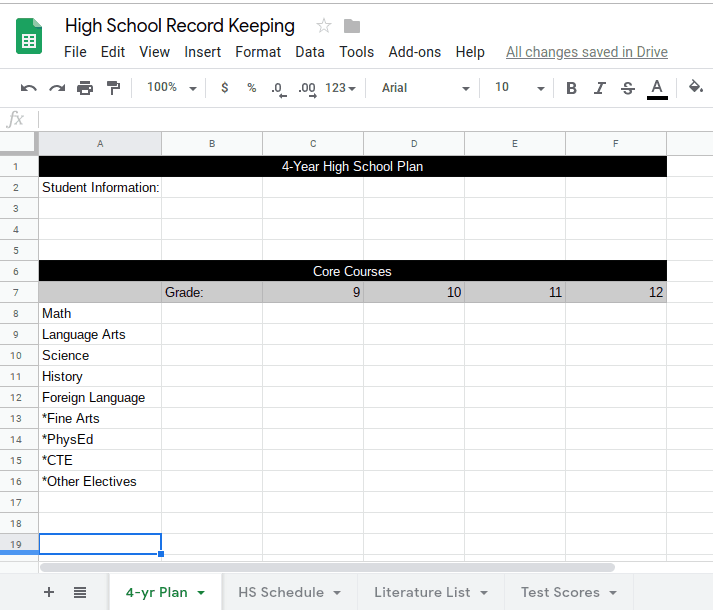Select the paint format roller icon
Image resolution: width=713 pixels, height=610 pixels.
tap(113, 88)
